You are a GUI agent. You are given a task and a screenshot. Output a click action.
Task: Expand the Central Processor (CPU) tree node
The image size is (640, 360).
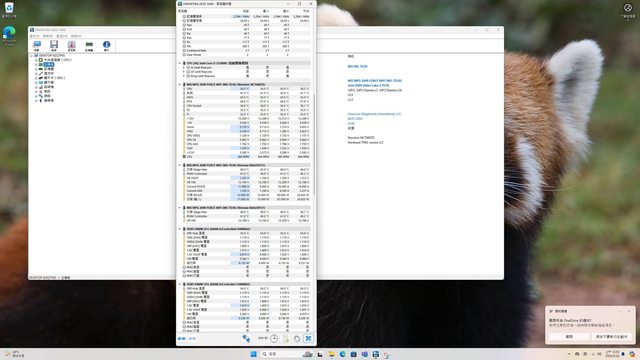coord(36,60)
